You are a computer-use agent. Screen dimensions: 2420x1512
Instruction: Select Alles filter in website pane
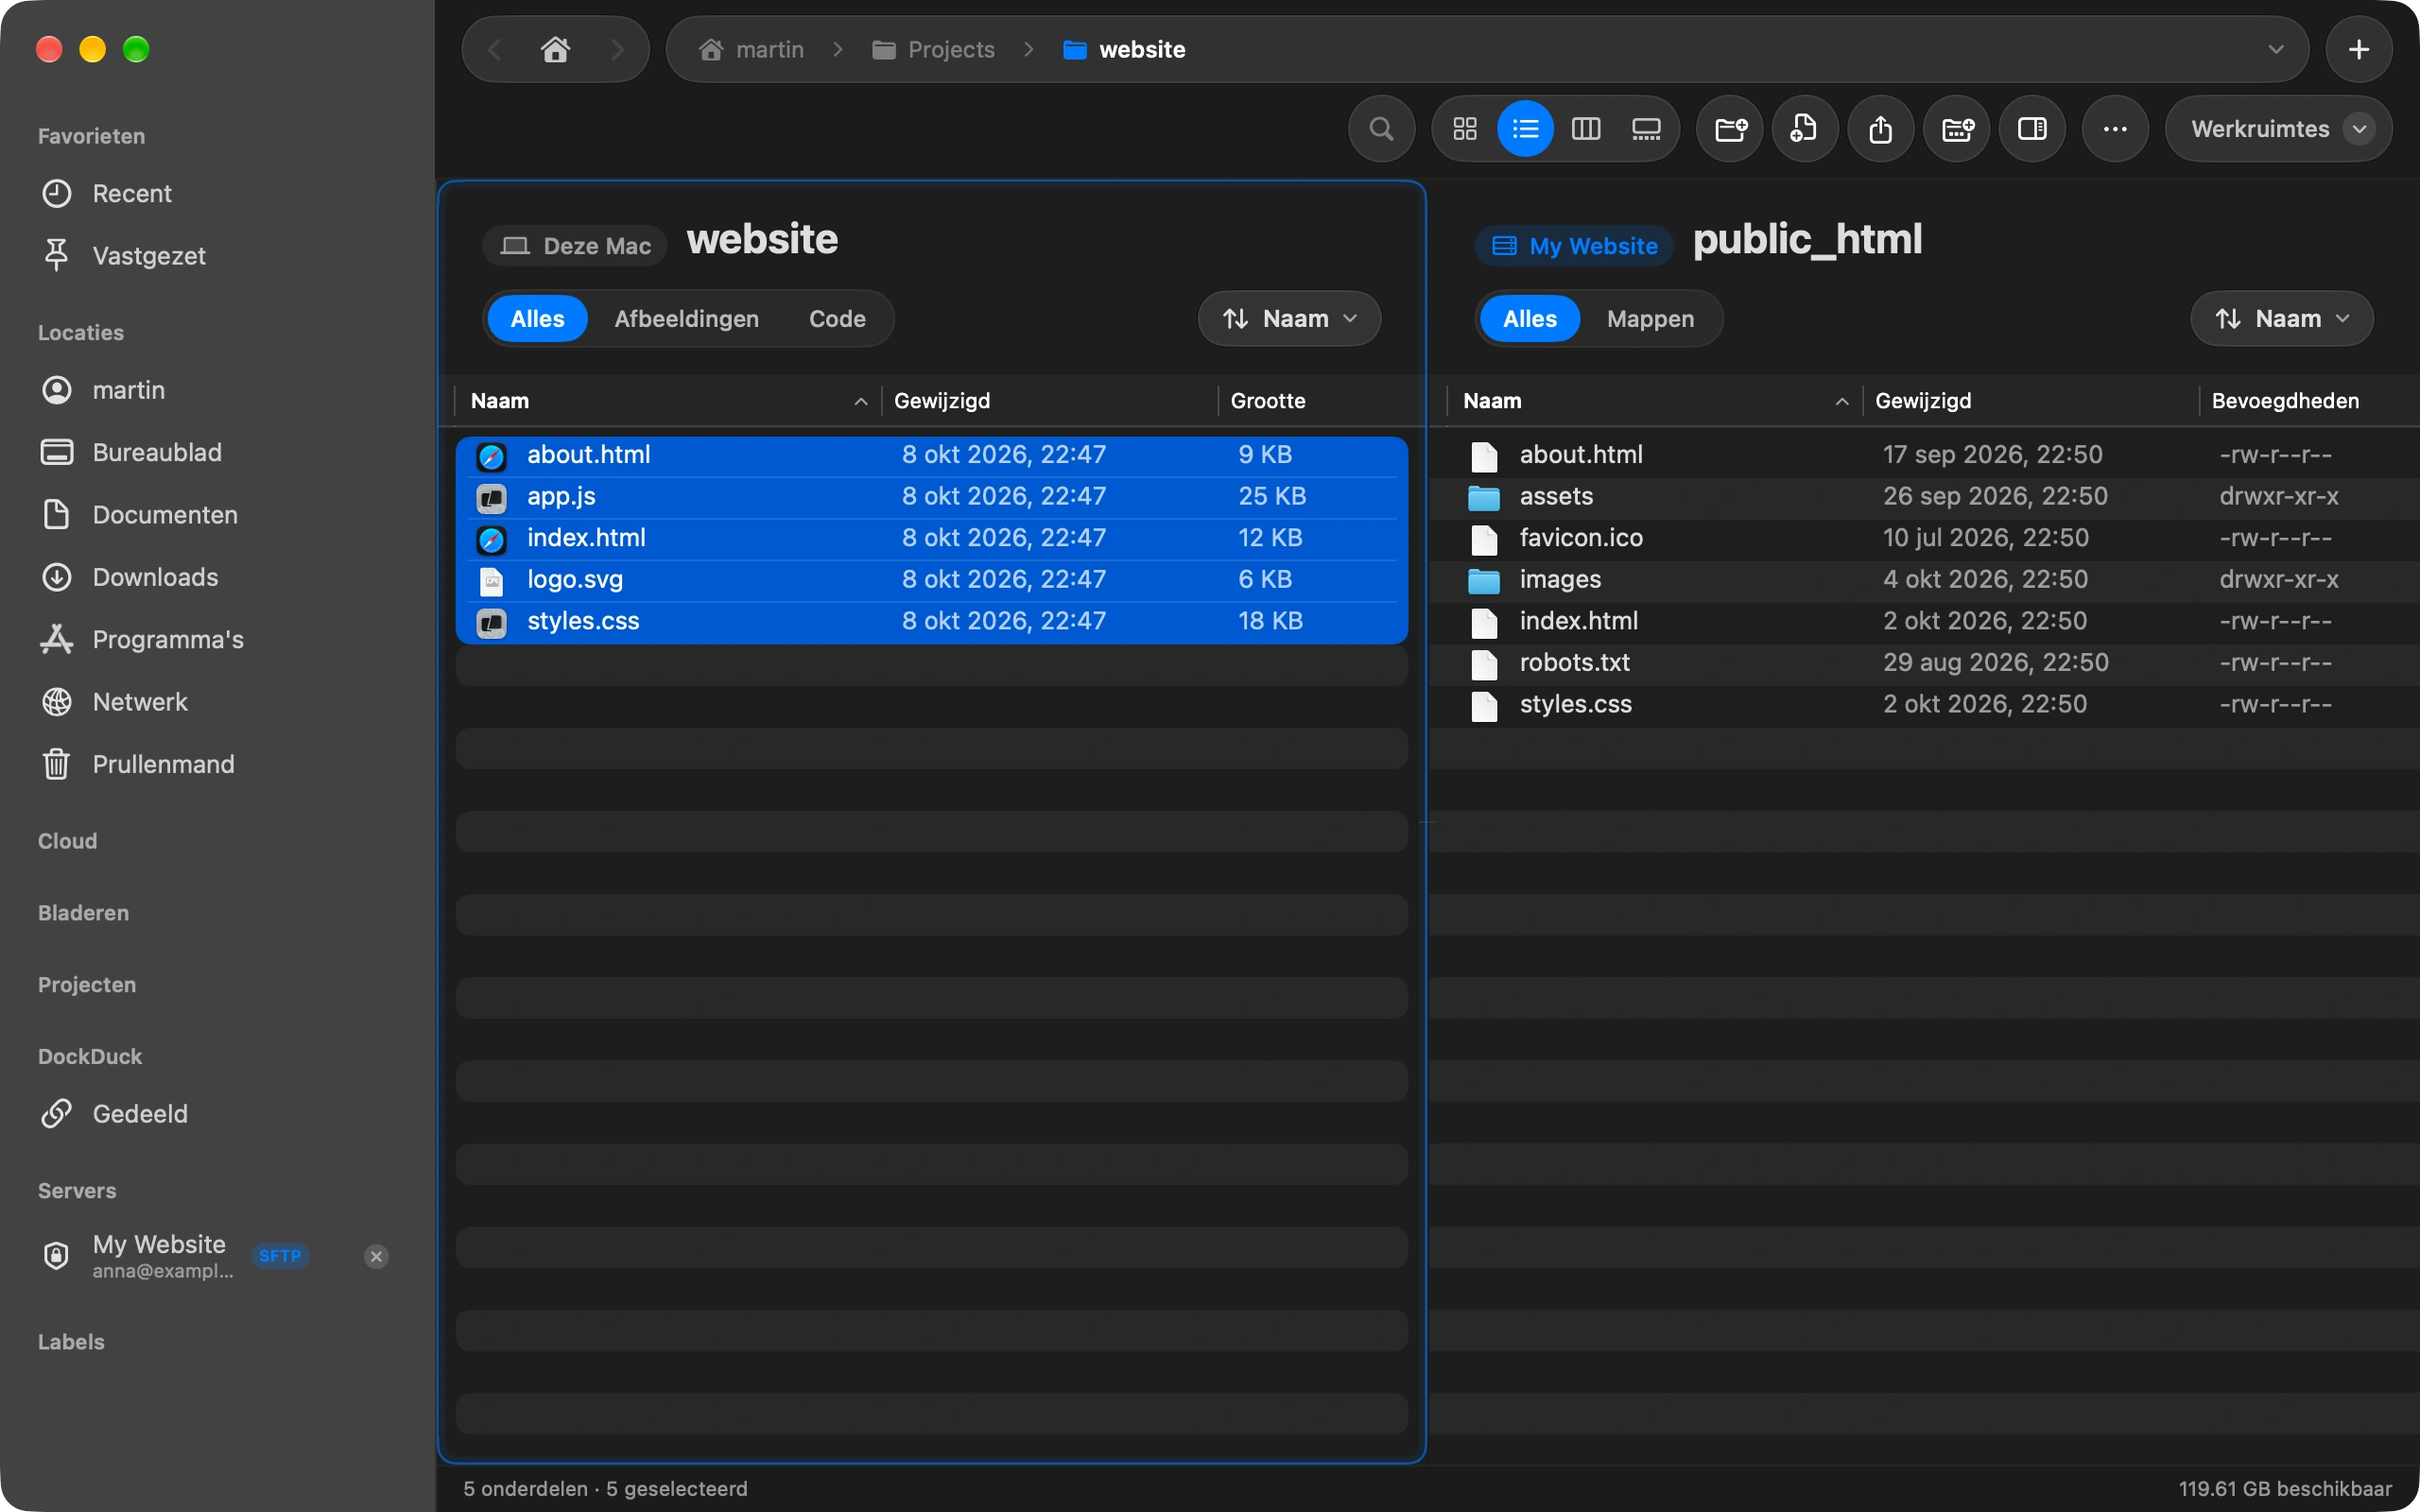point(537,319)
